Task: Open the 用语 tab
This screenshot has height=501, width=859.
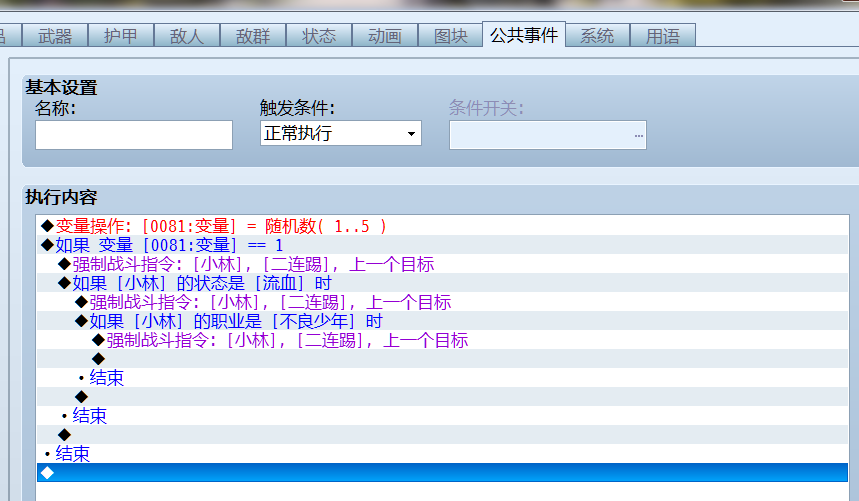Action: tap(663, 36)
